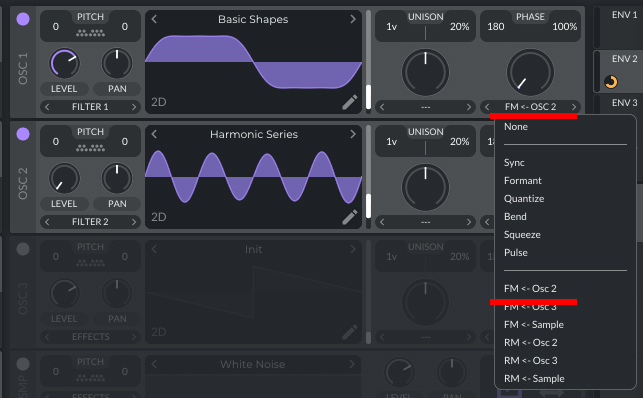Step to previous OSC 2 spectral morph type
This screenshot has width=643, height=398.
(382, 222)
